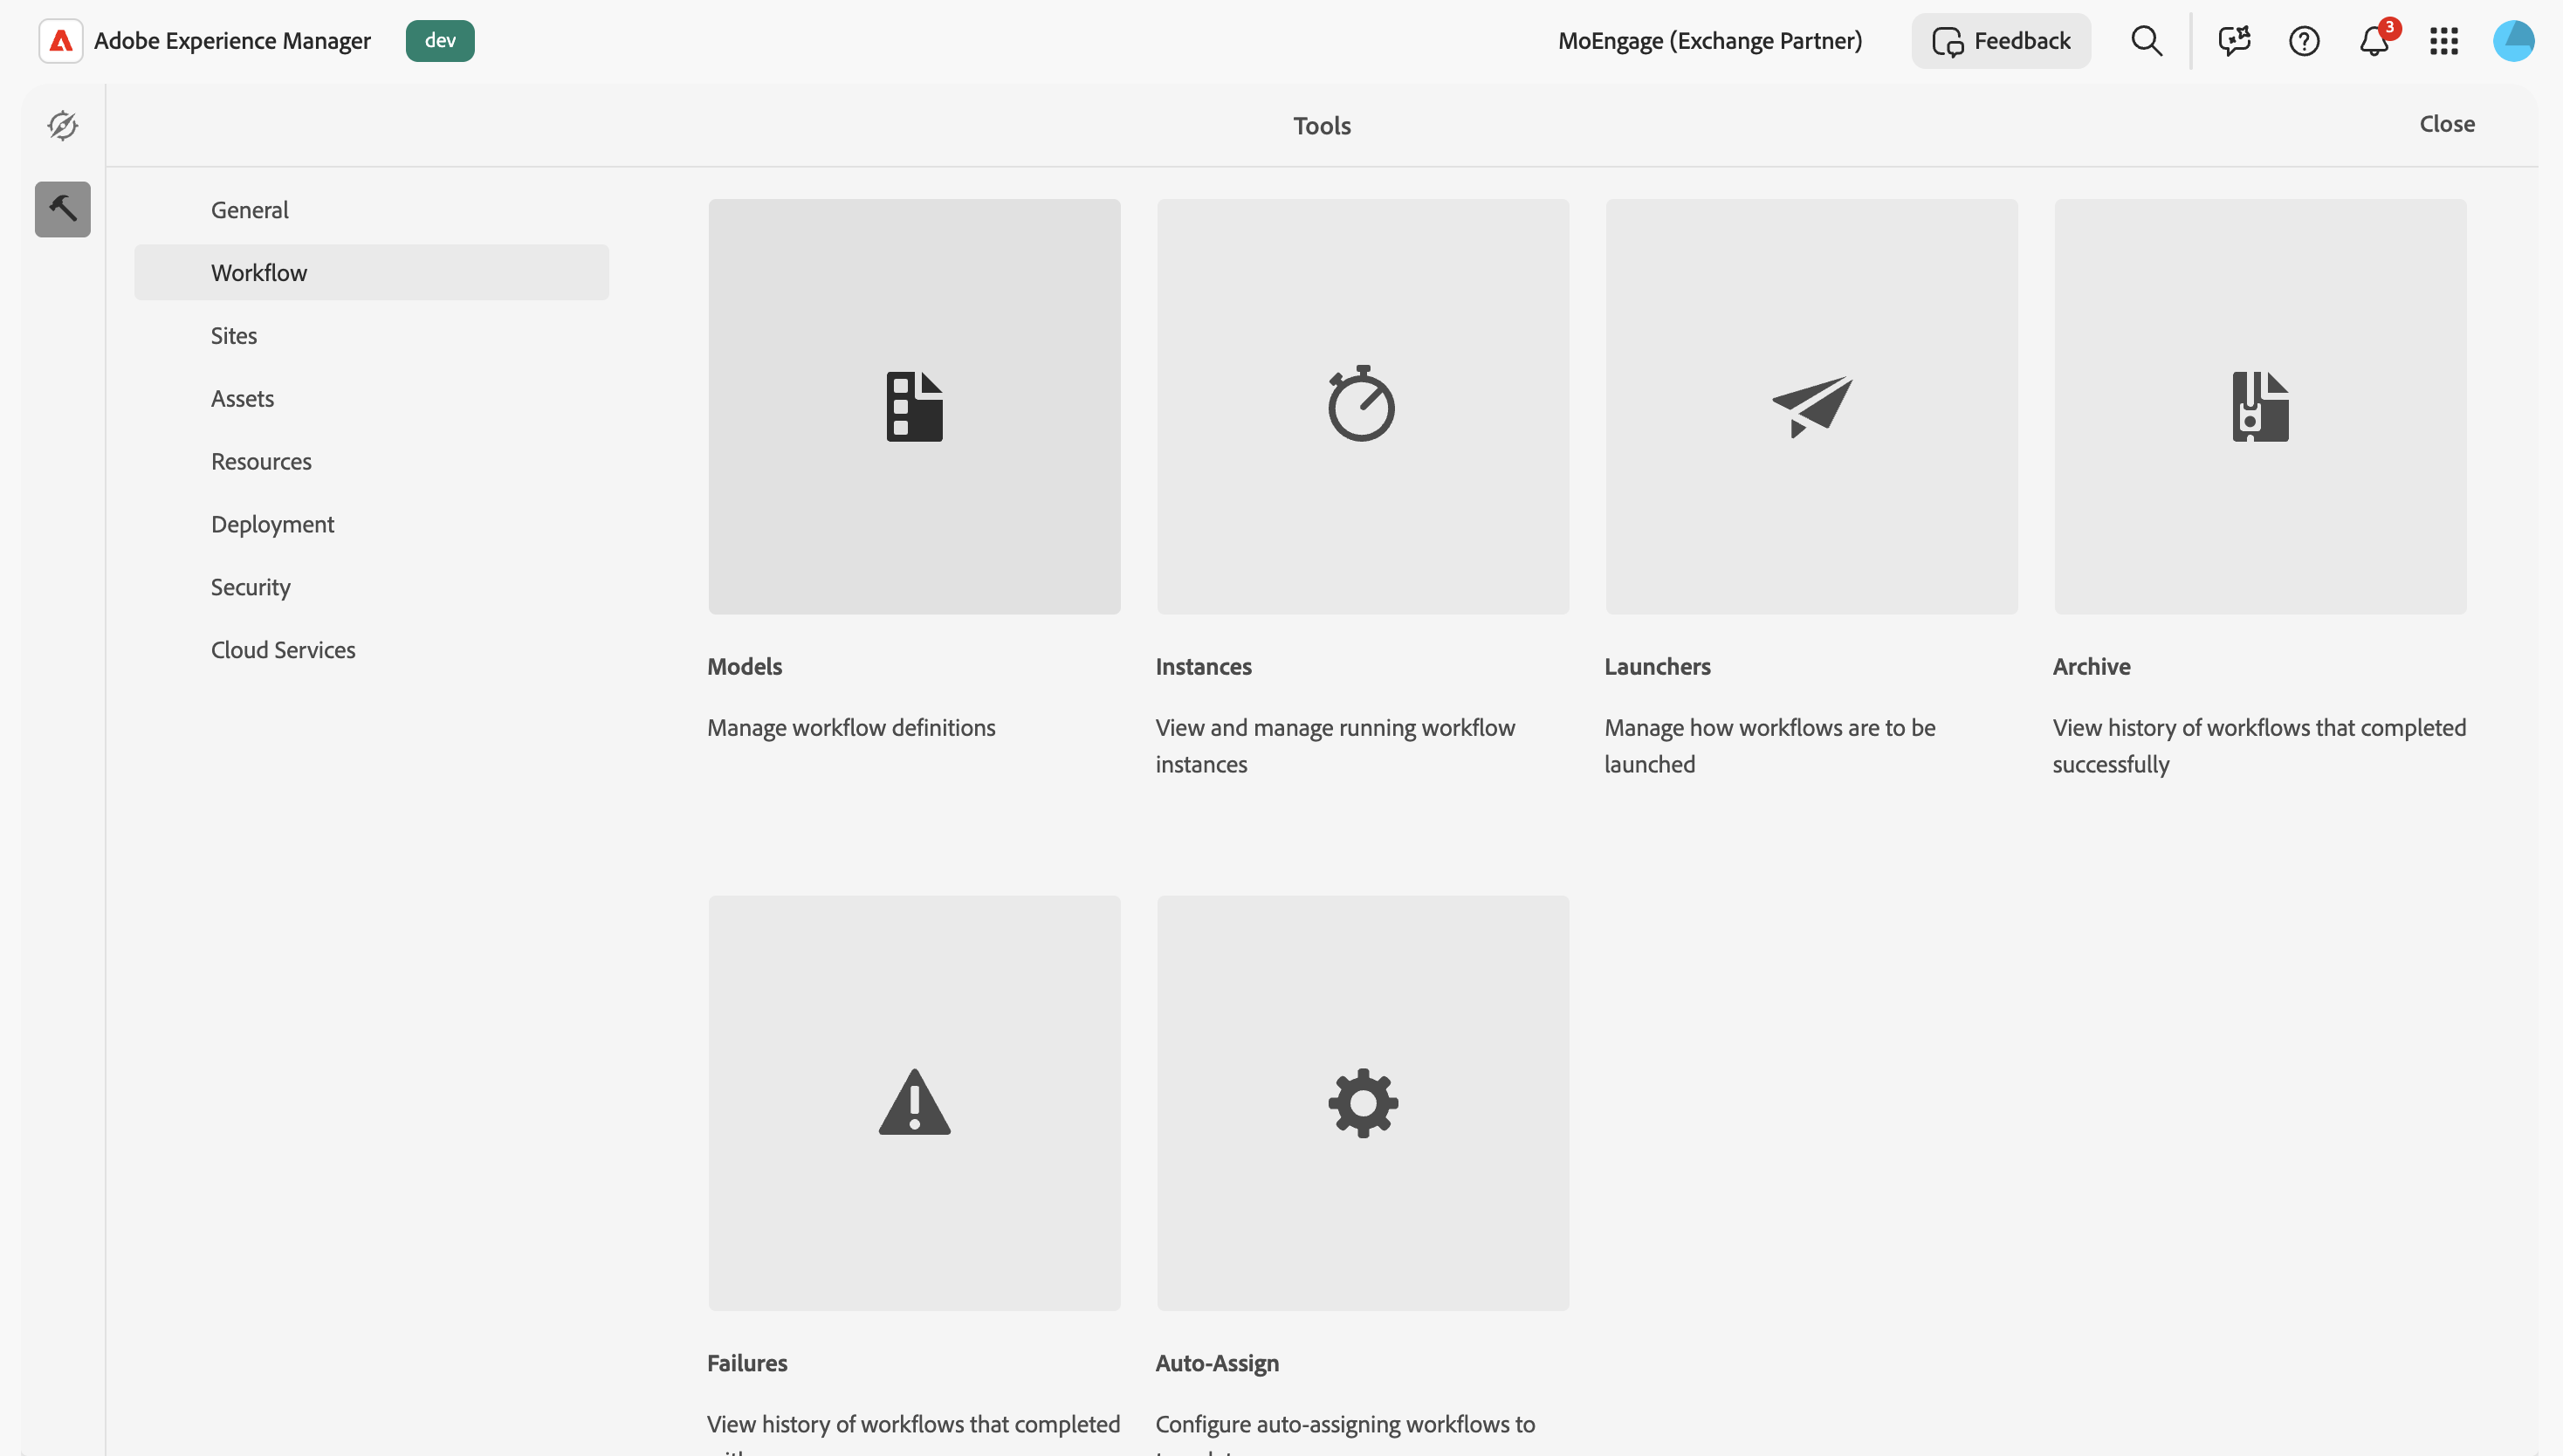Select Resources in the Tools menu
2563x1456 pixels.
[371, 461]
